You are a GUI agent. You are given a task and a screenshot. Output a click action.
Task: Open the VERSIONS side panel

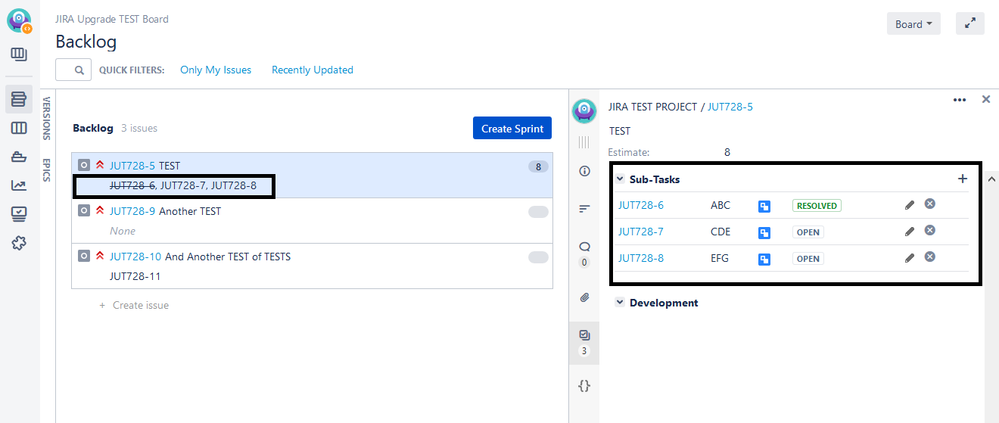pyautogui.click(x=47, y=118)
